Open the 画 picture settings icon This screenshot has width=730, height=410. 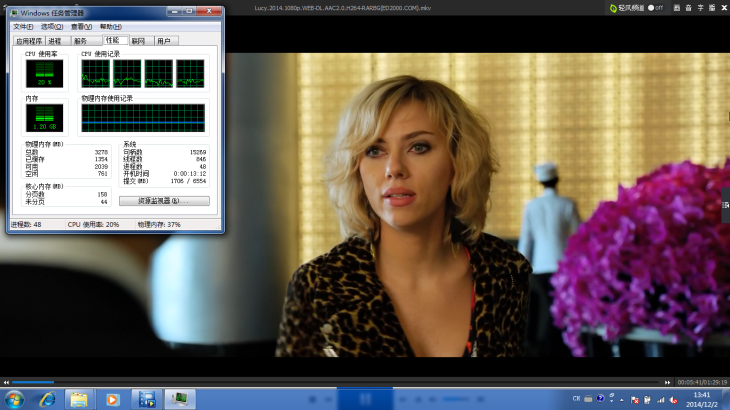pos(675,7)
